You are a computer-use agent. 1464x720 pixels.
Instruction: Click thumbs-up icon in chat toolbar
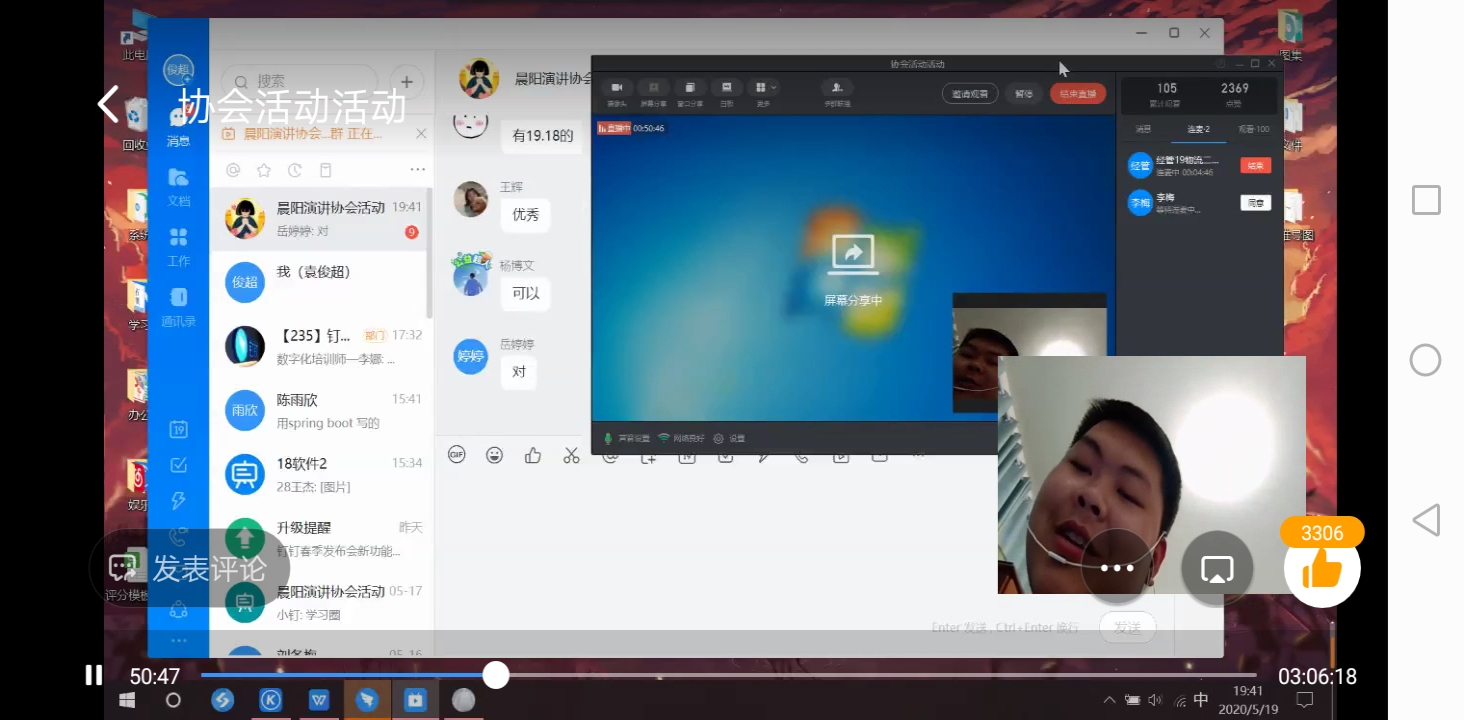pos(533,455)
